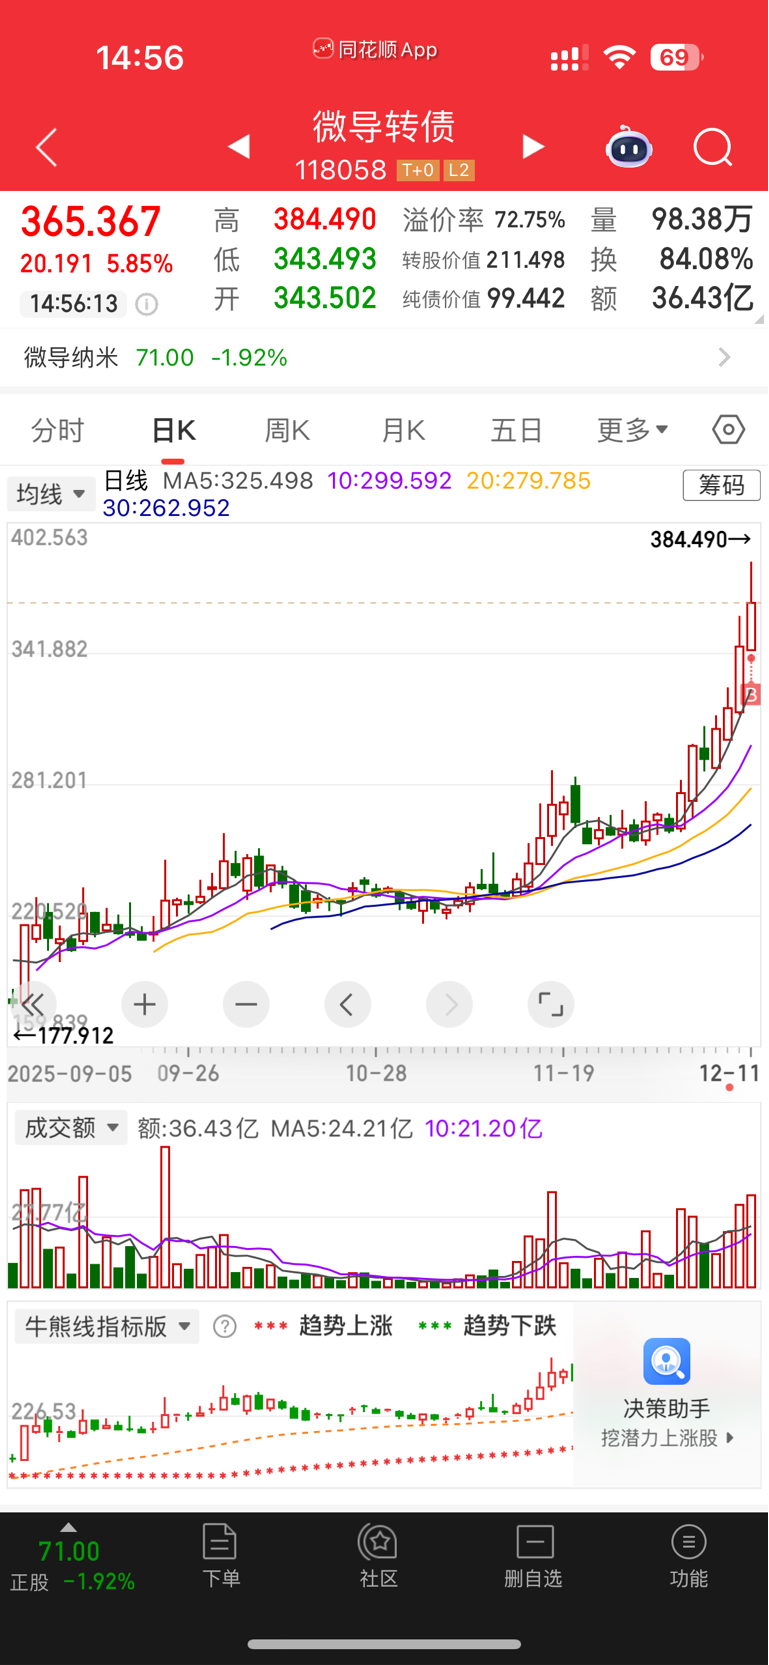Switch to 月K tab
The width and height of the screenshot is (769, 1665).
pyautogui.click(x=403, y=431)
